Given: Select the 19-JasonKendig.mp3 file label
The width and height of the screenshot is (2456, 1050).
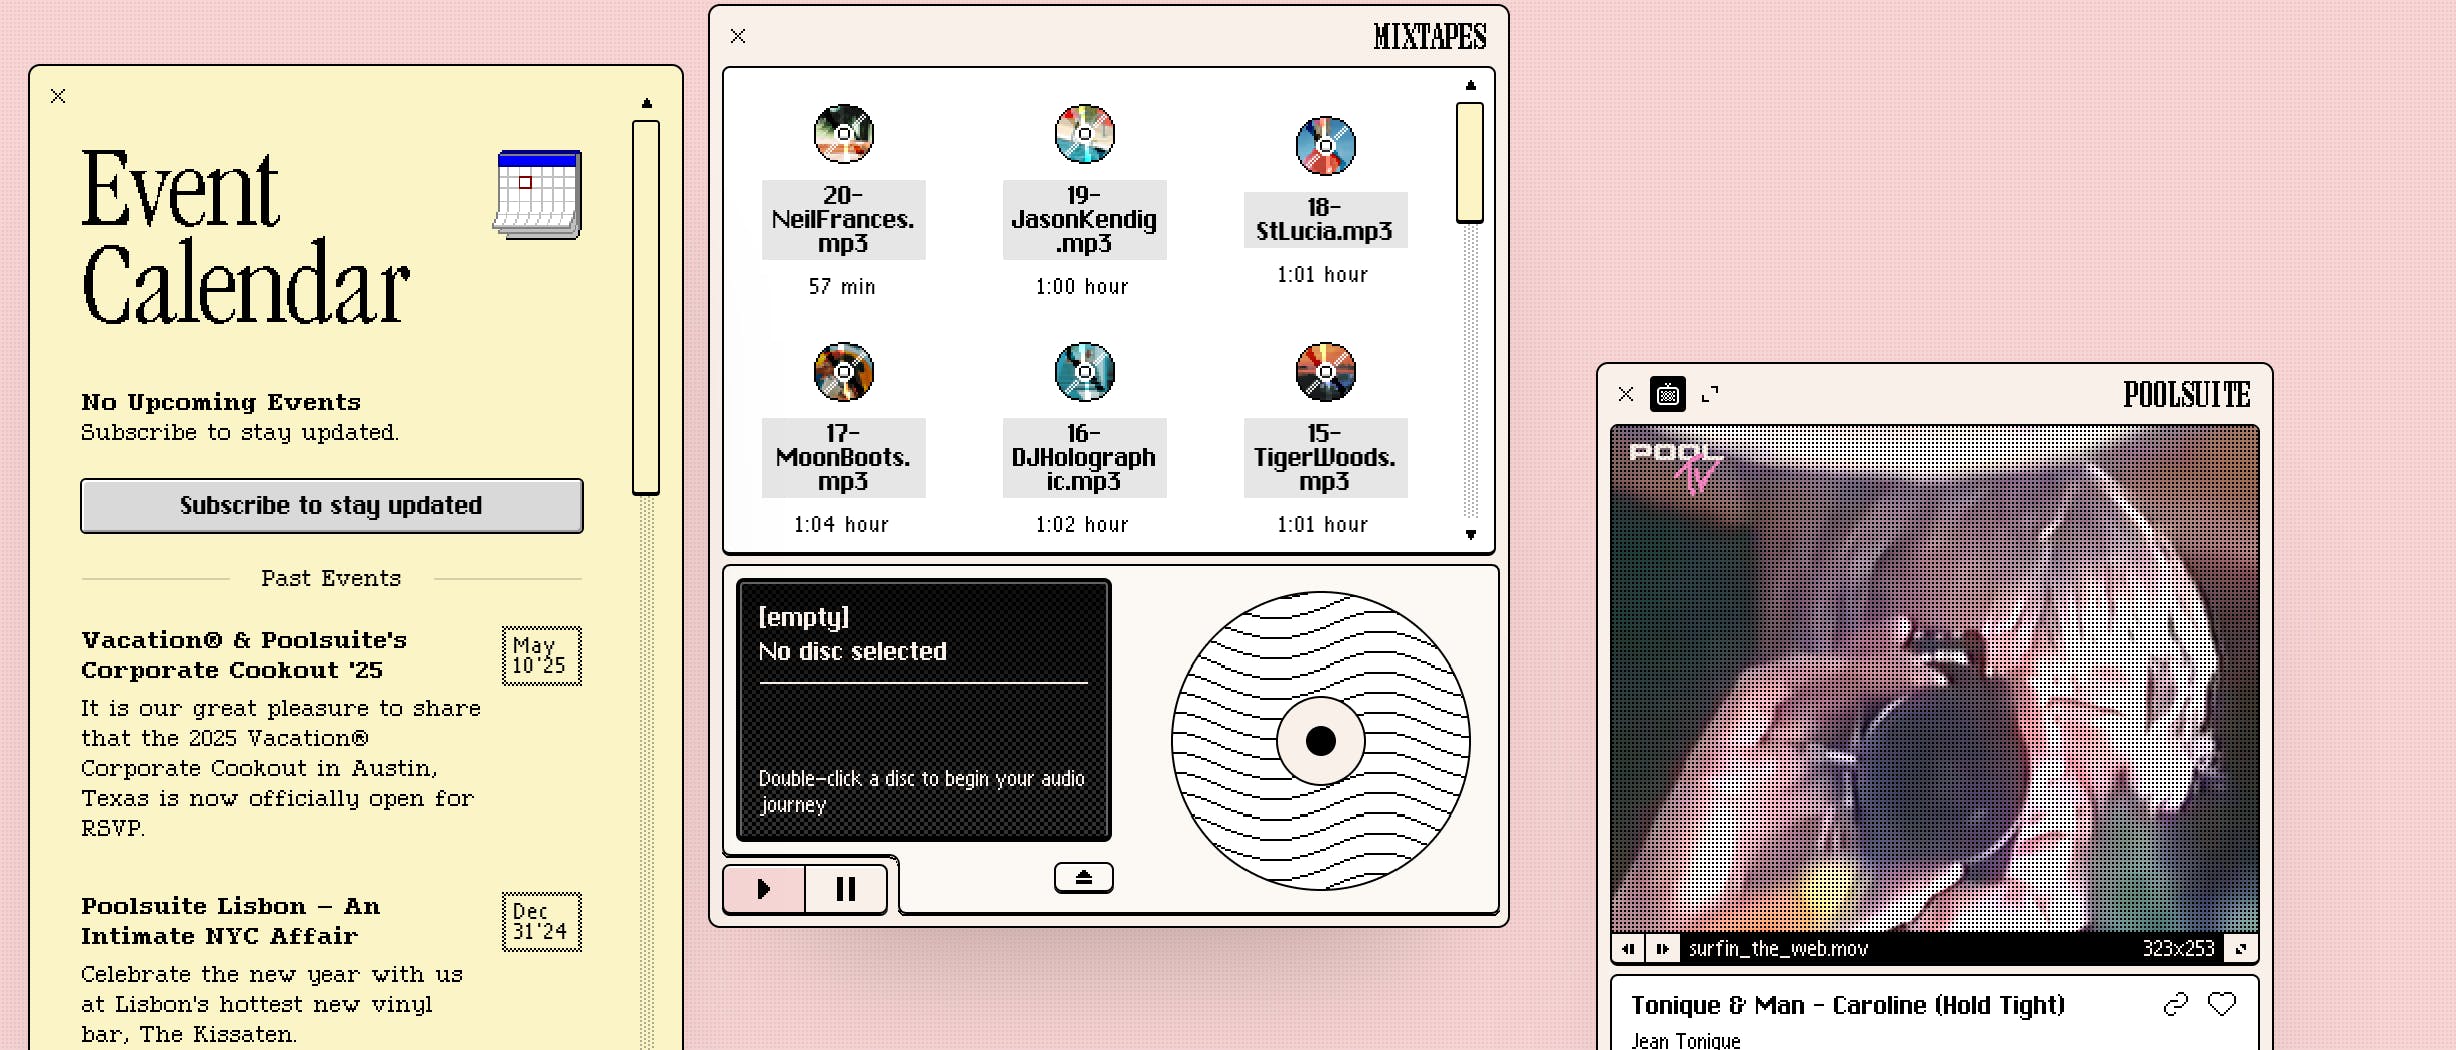Looking at the screenshot, I should click(x=1084, y=220).
